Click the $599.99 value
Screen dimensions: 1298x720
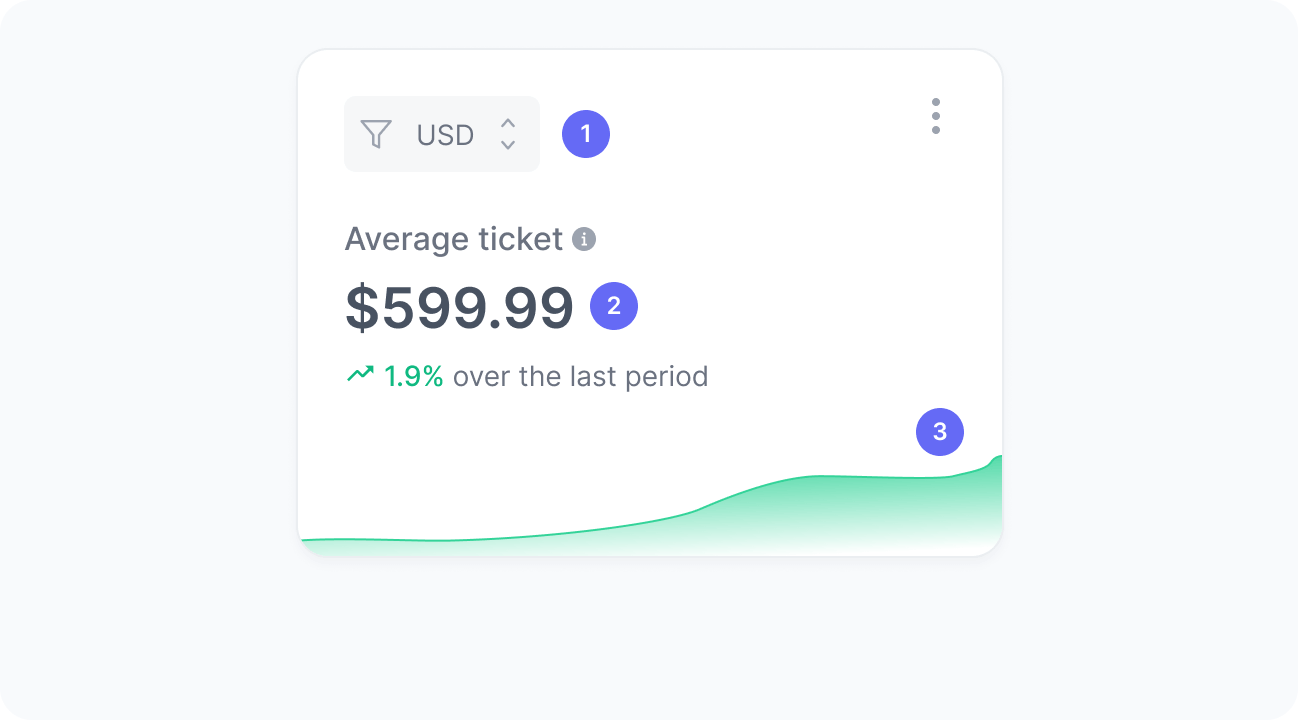click(x=460, y=306)
